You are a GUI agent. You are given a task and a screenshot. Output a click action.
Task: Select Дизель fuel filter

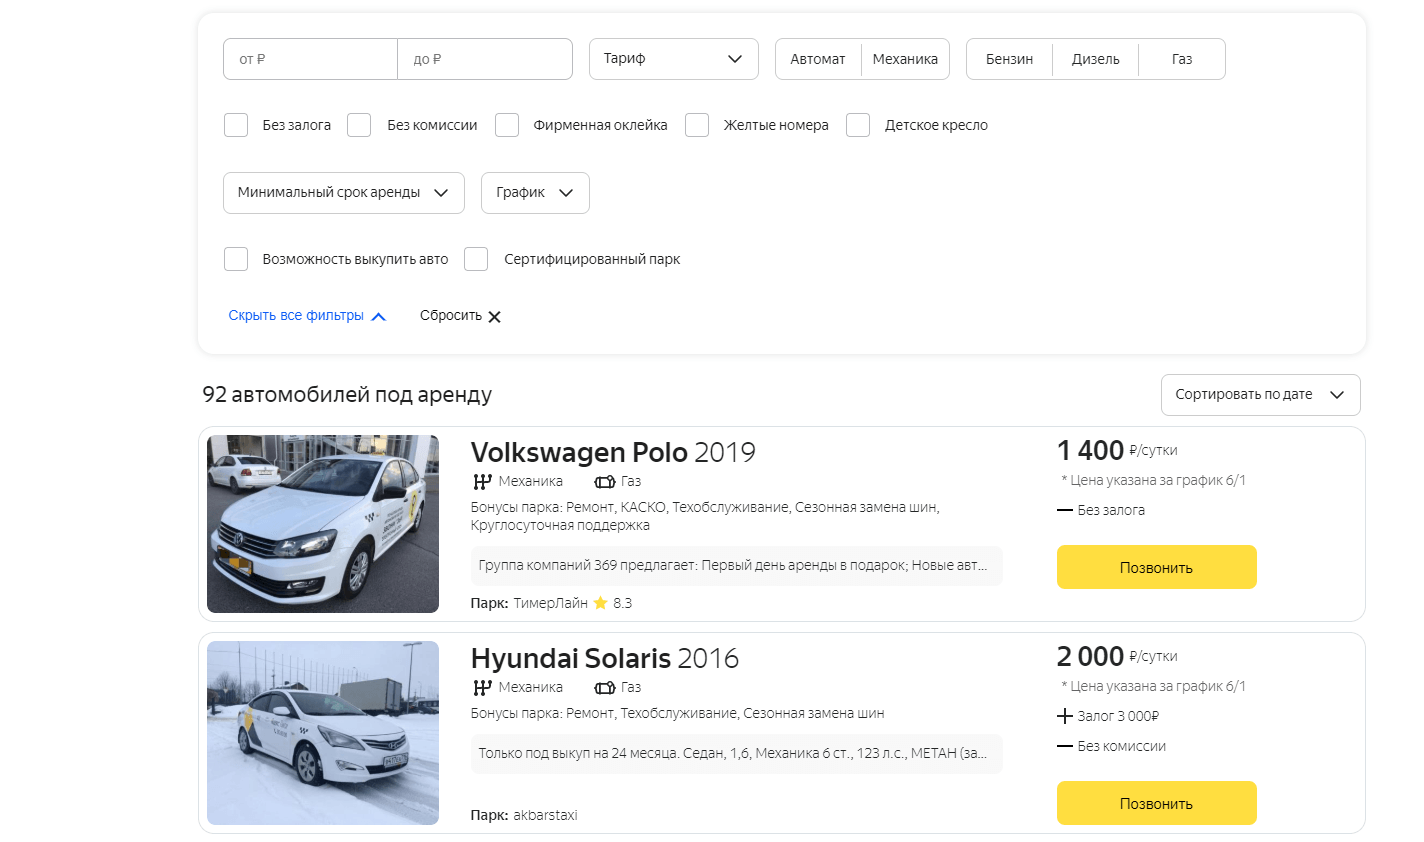[1096, 59]
